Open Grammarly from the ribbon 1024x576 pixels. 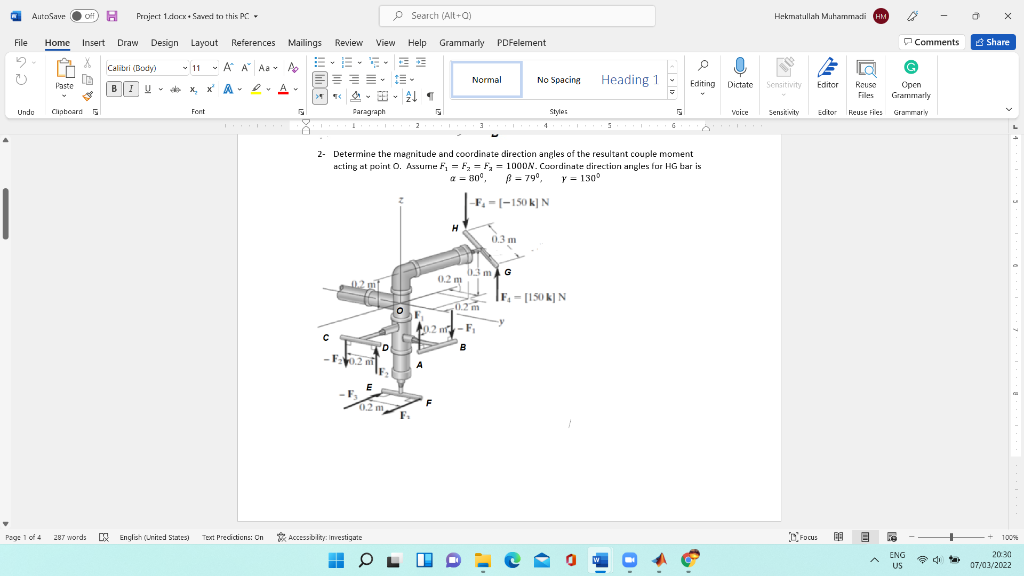tap(910, 67)
